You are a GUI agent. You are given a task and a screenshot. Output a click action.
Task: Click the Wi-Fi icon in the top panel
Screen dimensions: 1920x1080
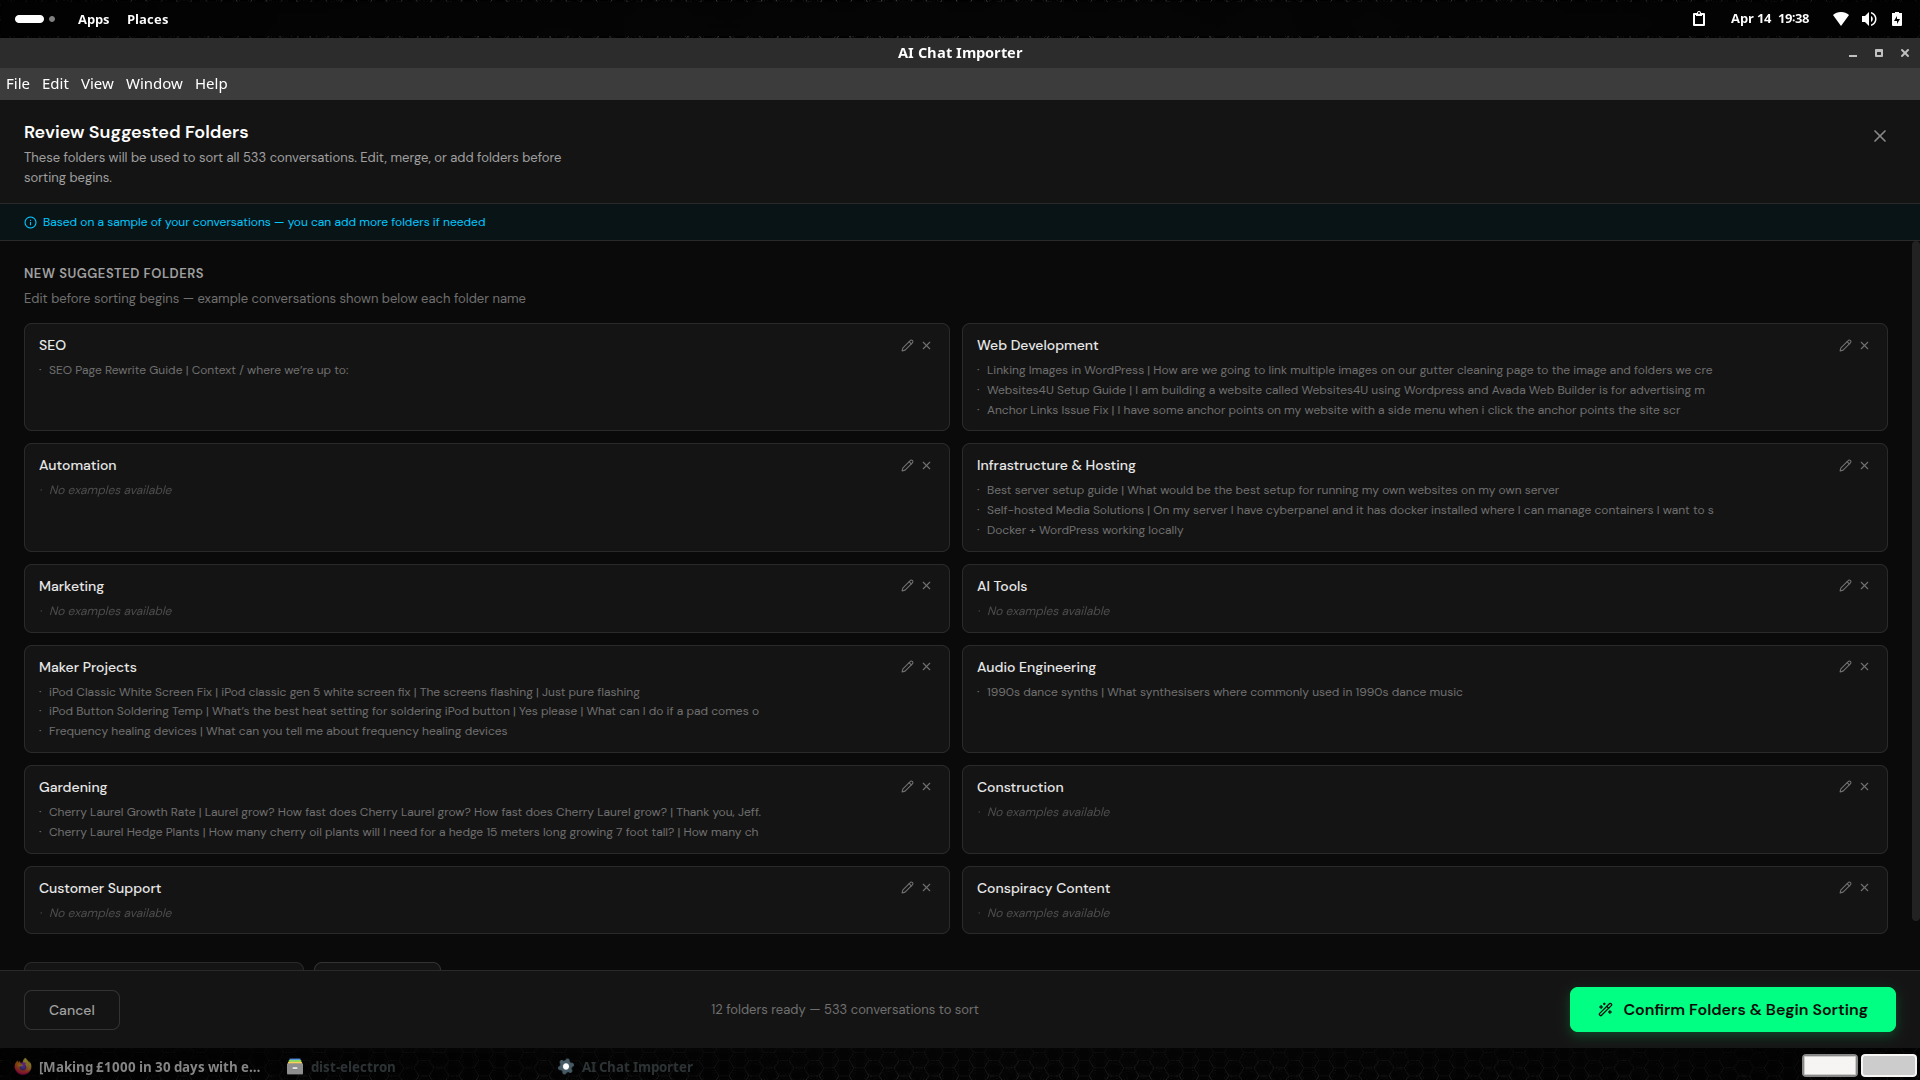click(1840, 18)
